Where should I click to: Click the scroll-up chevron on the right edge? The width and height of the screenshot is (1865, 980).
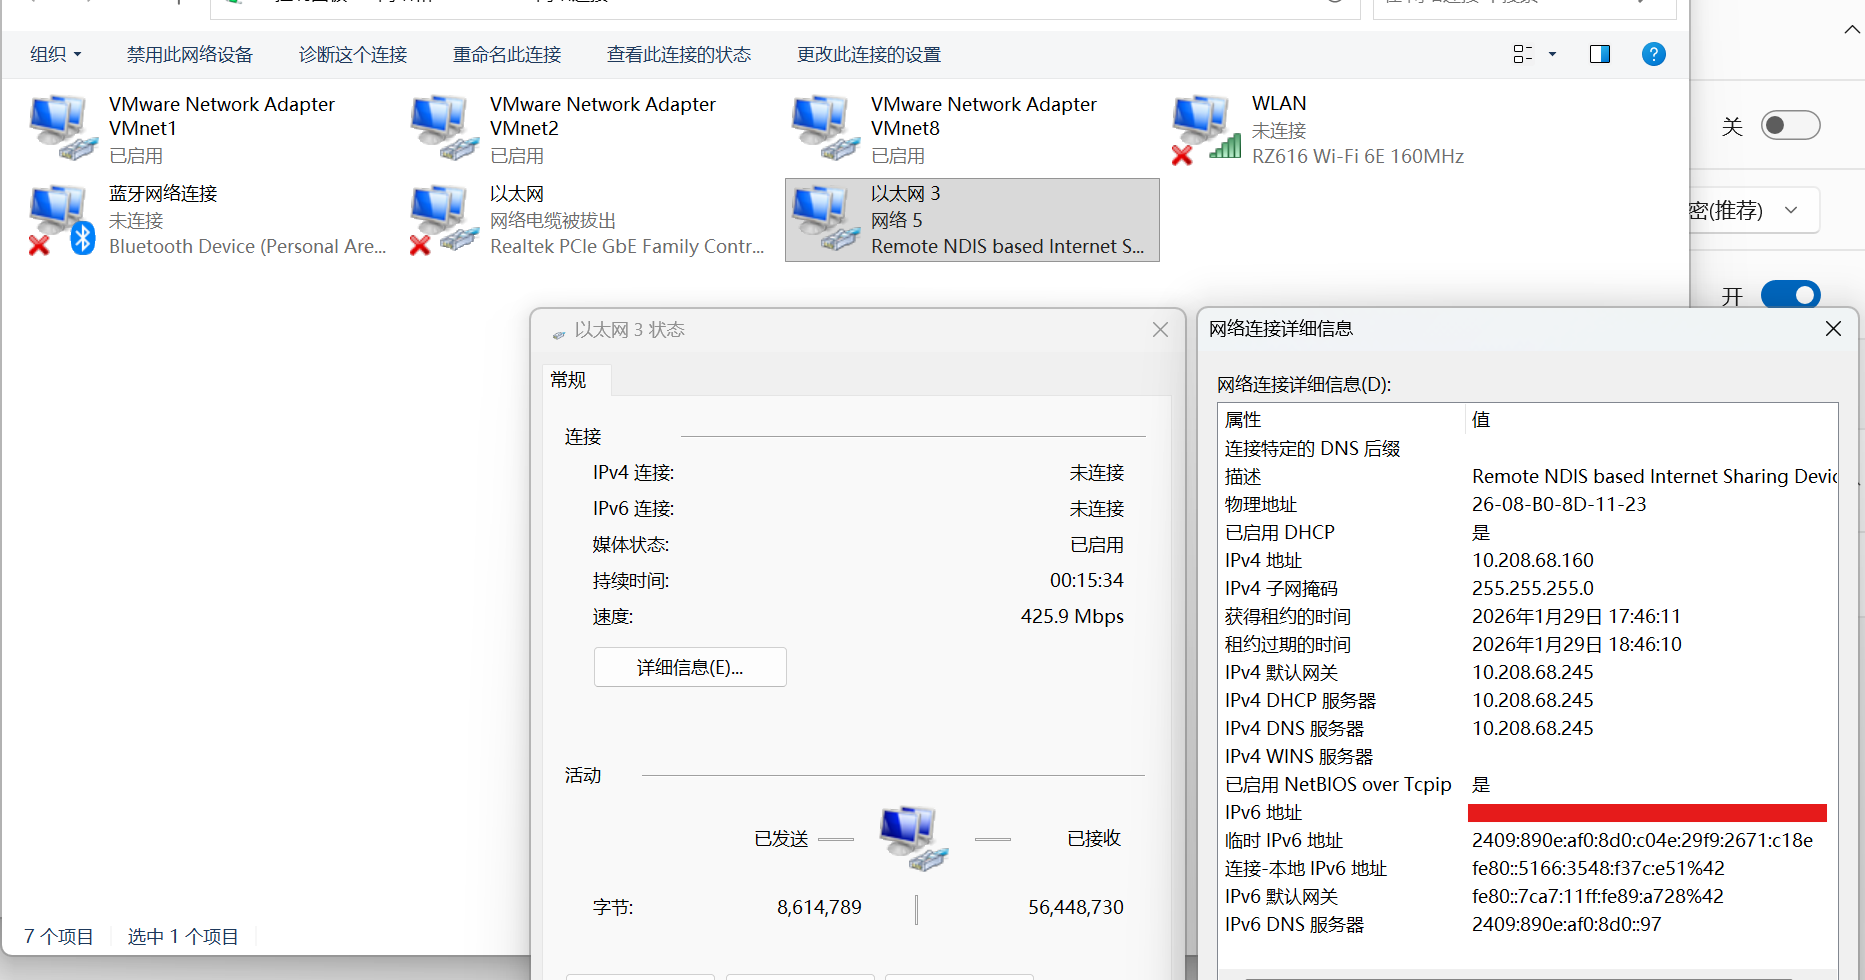click(x=1852, y=29)
